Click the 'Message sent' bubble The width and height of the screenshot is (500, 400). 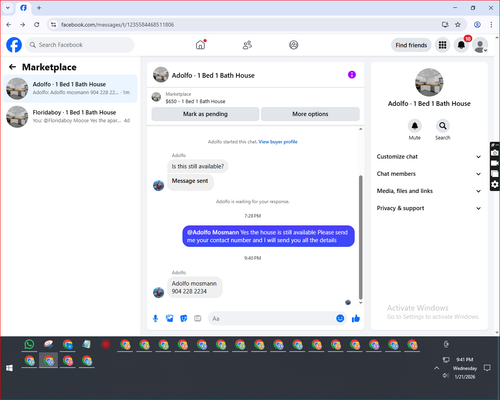coord(190,182)
